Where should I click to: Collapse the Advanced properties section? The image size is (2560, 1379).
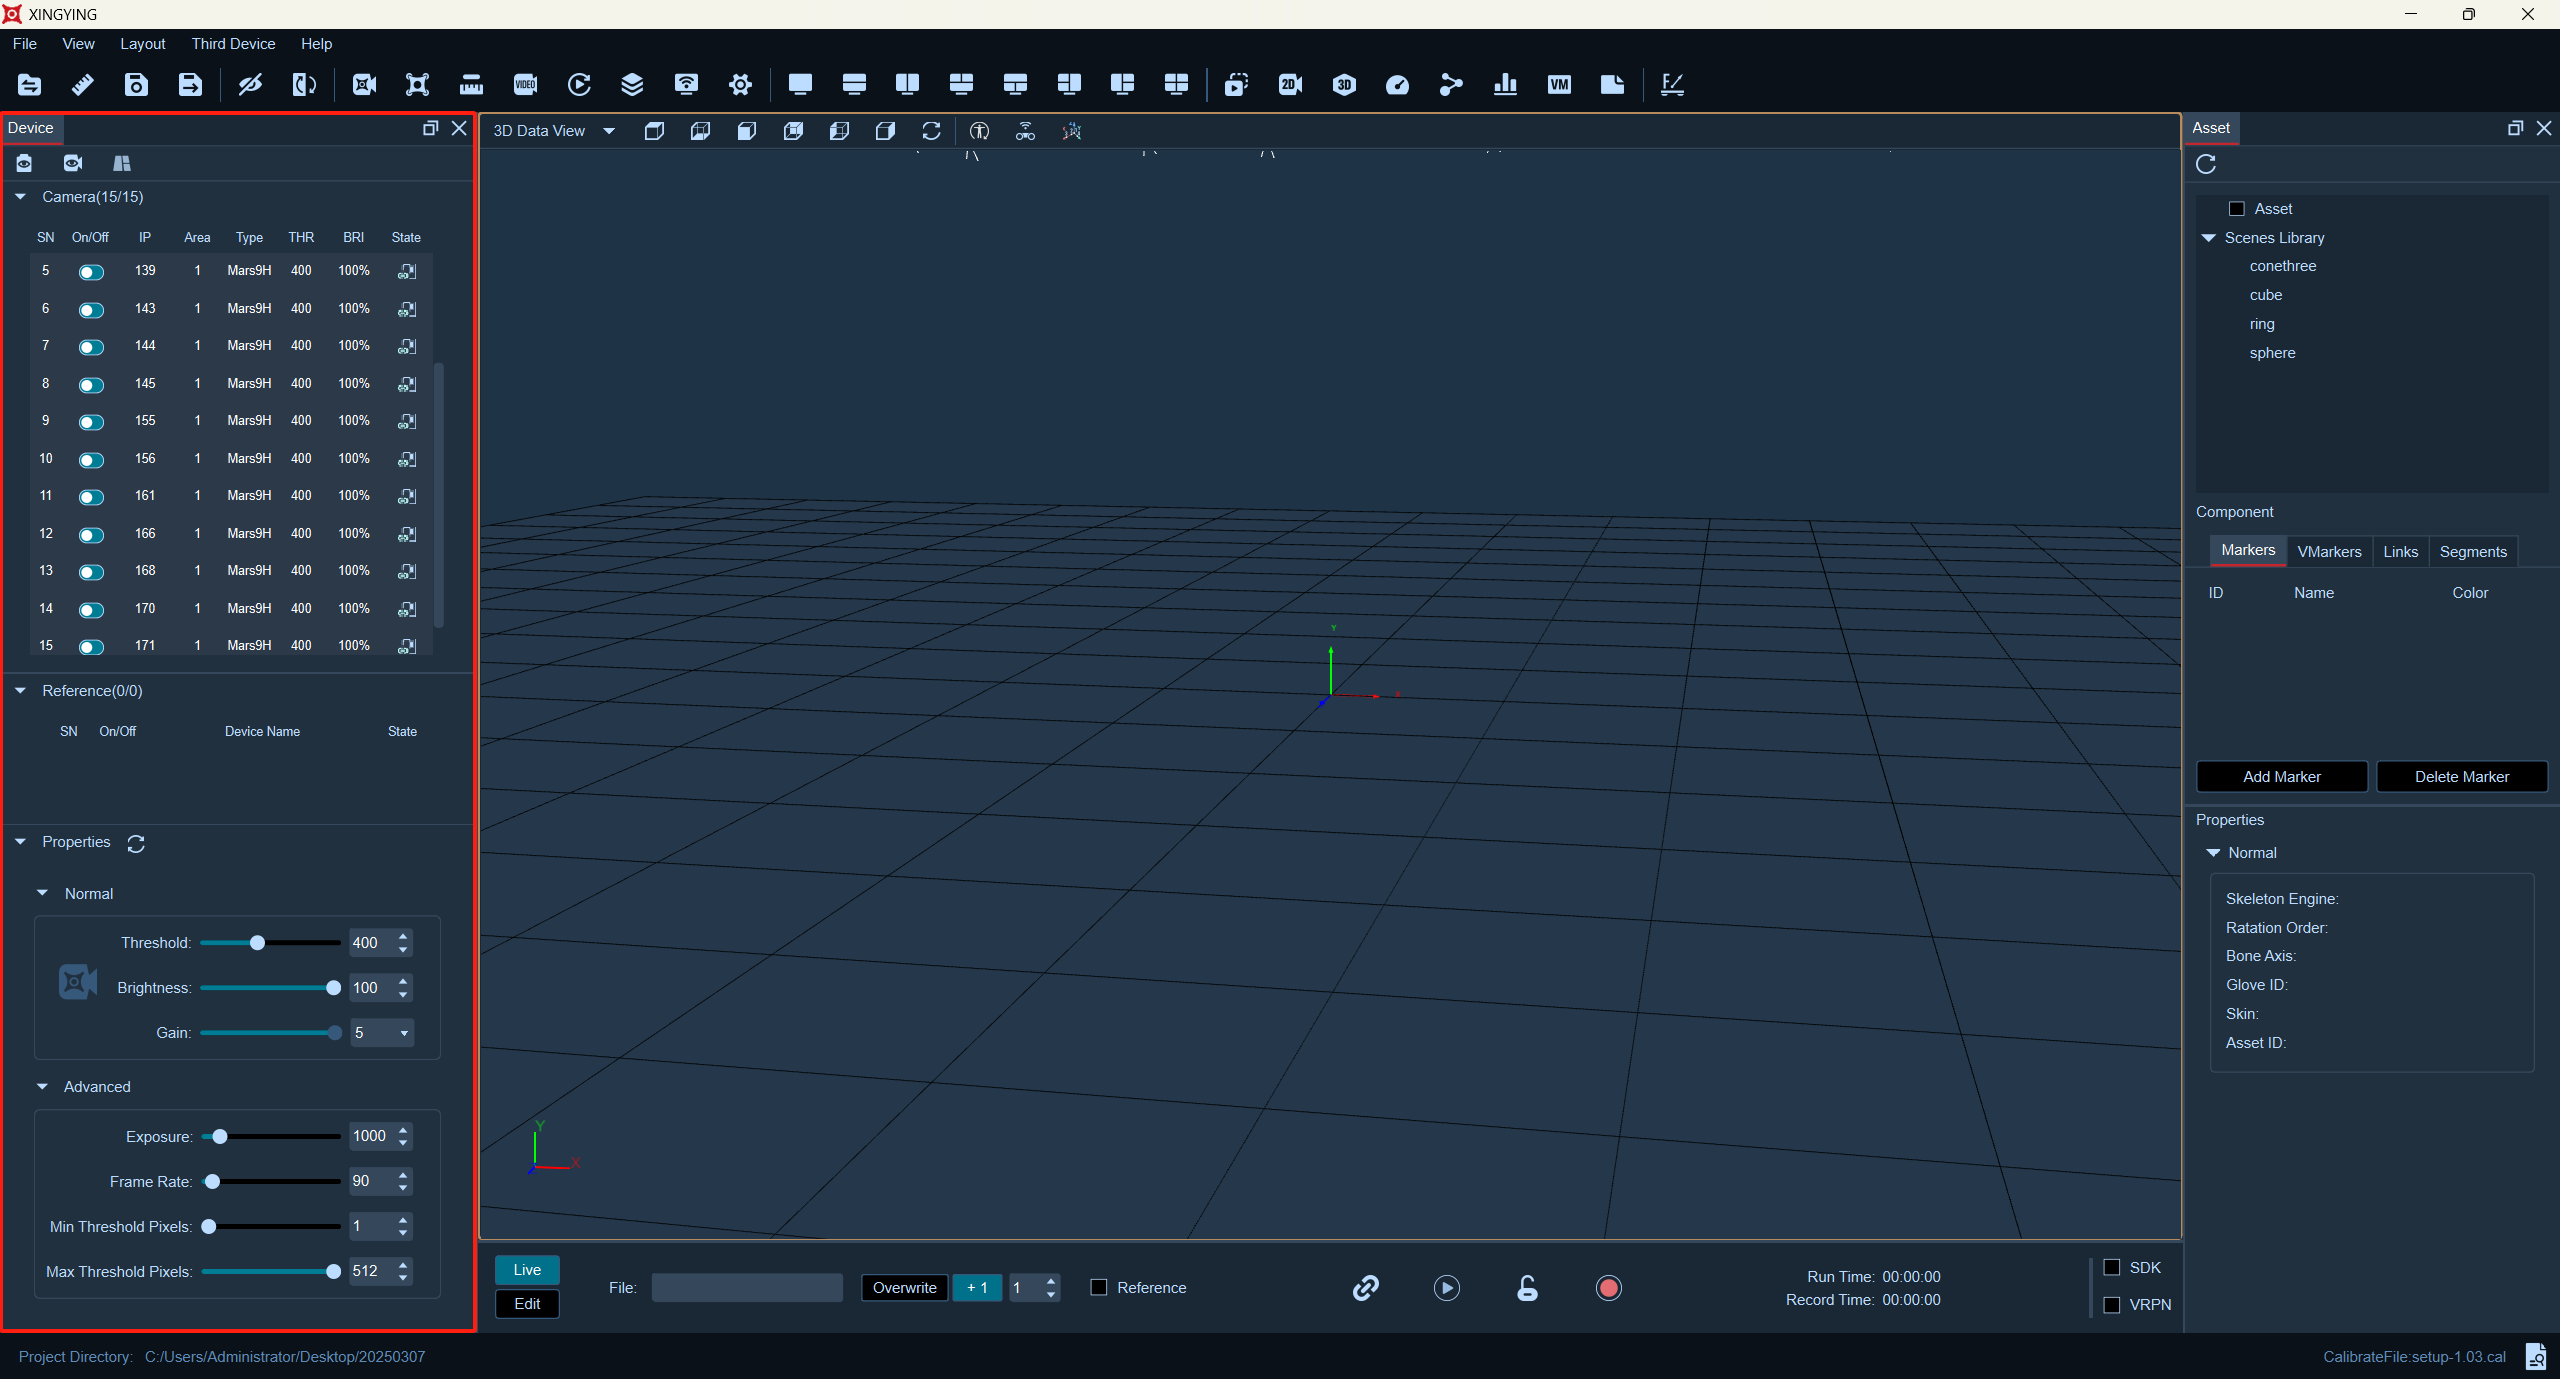(x=42, y=1087)
